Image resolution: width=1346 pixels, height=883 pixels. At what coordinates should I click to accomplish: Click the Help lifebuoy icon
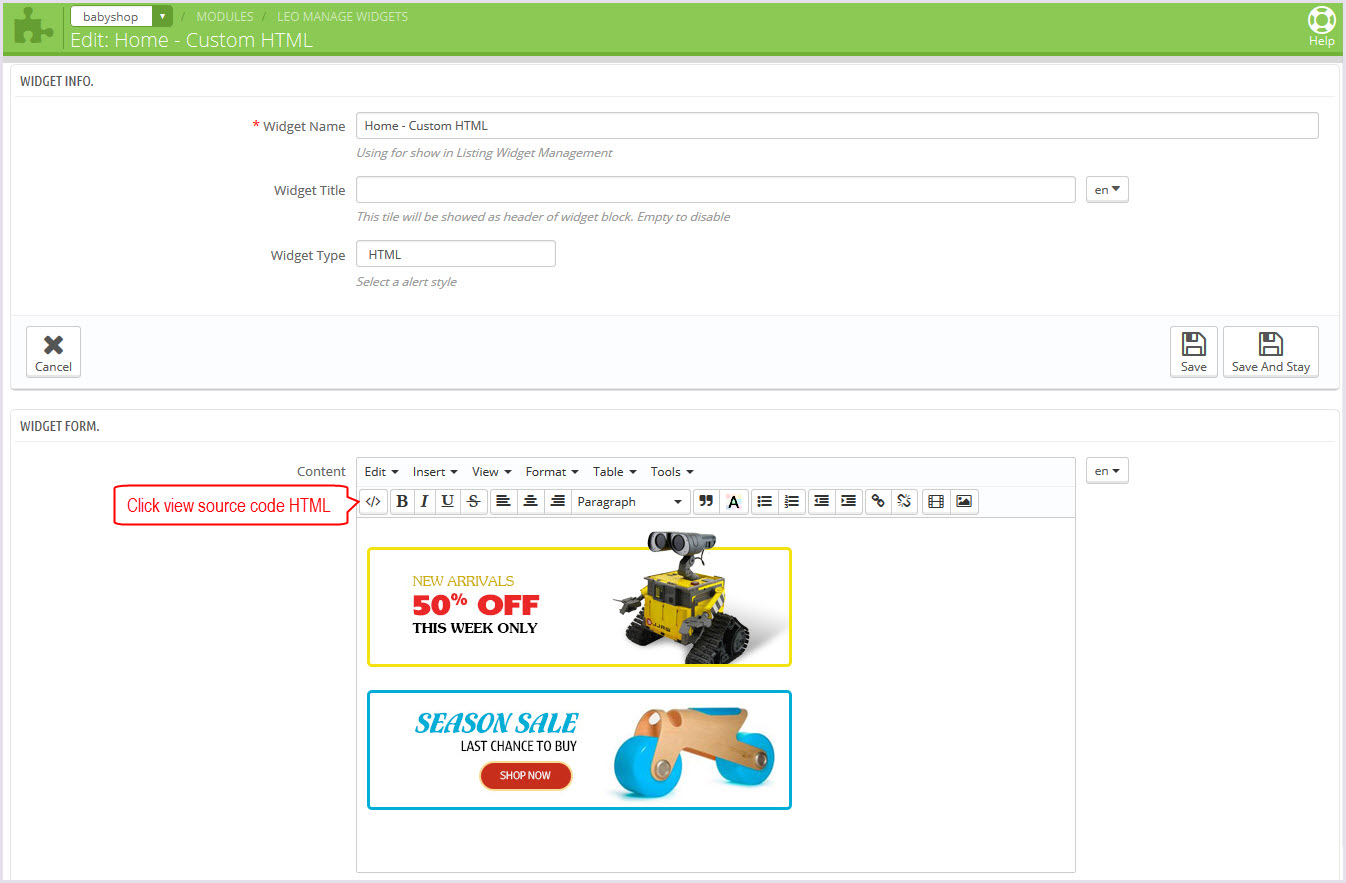click(1321, 21)
